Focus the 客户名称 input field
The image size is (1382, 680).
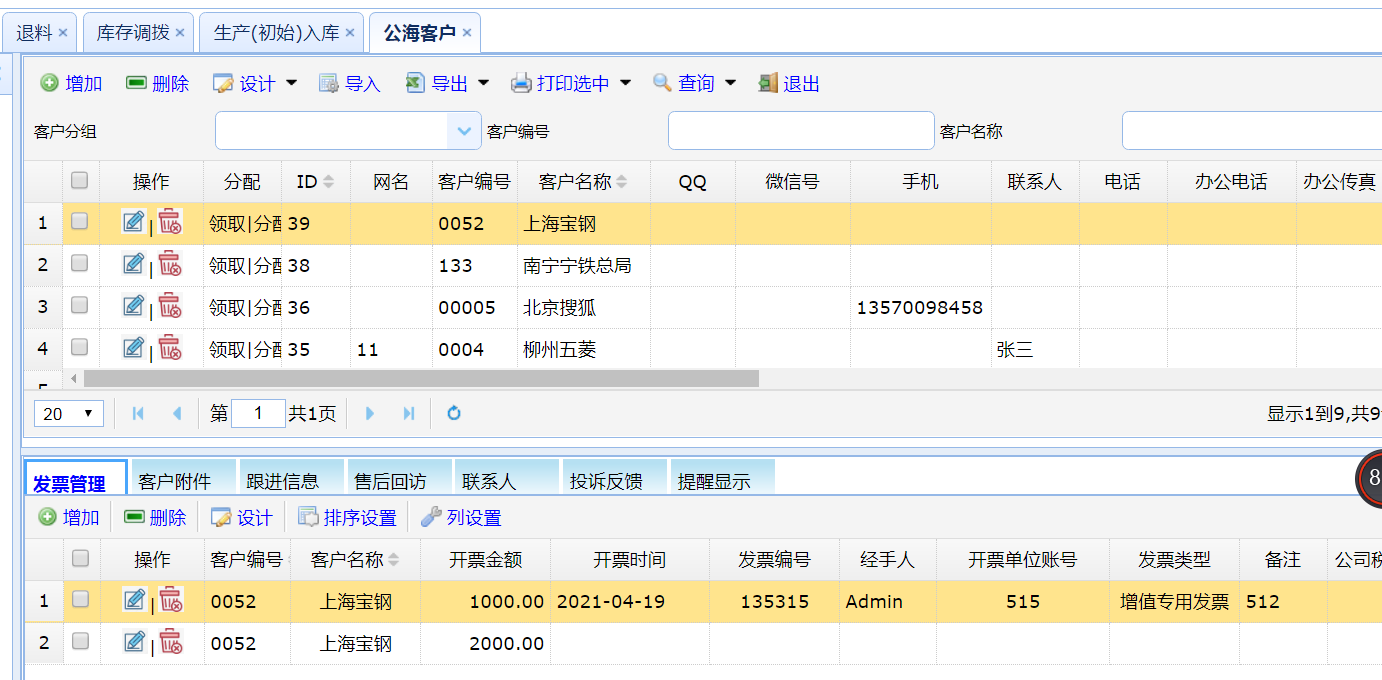(1252, 131)
